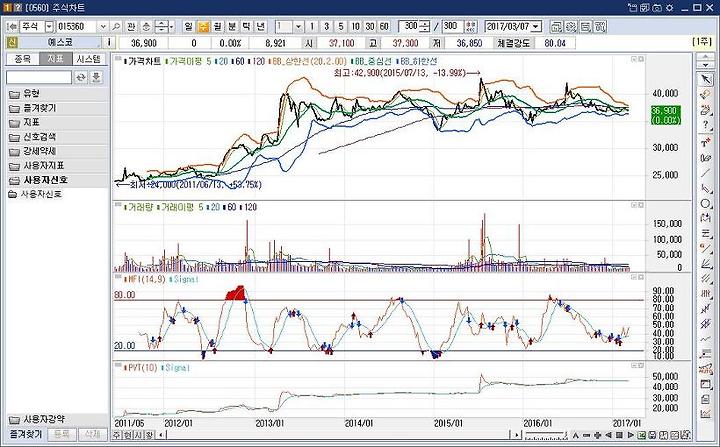Click the stop square below chart

click(x=619, y=435)
